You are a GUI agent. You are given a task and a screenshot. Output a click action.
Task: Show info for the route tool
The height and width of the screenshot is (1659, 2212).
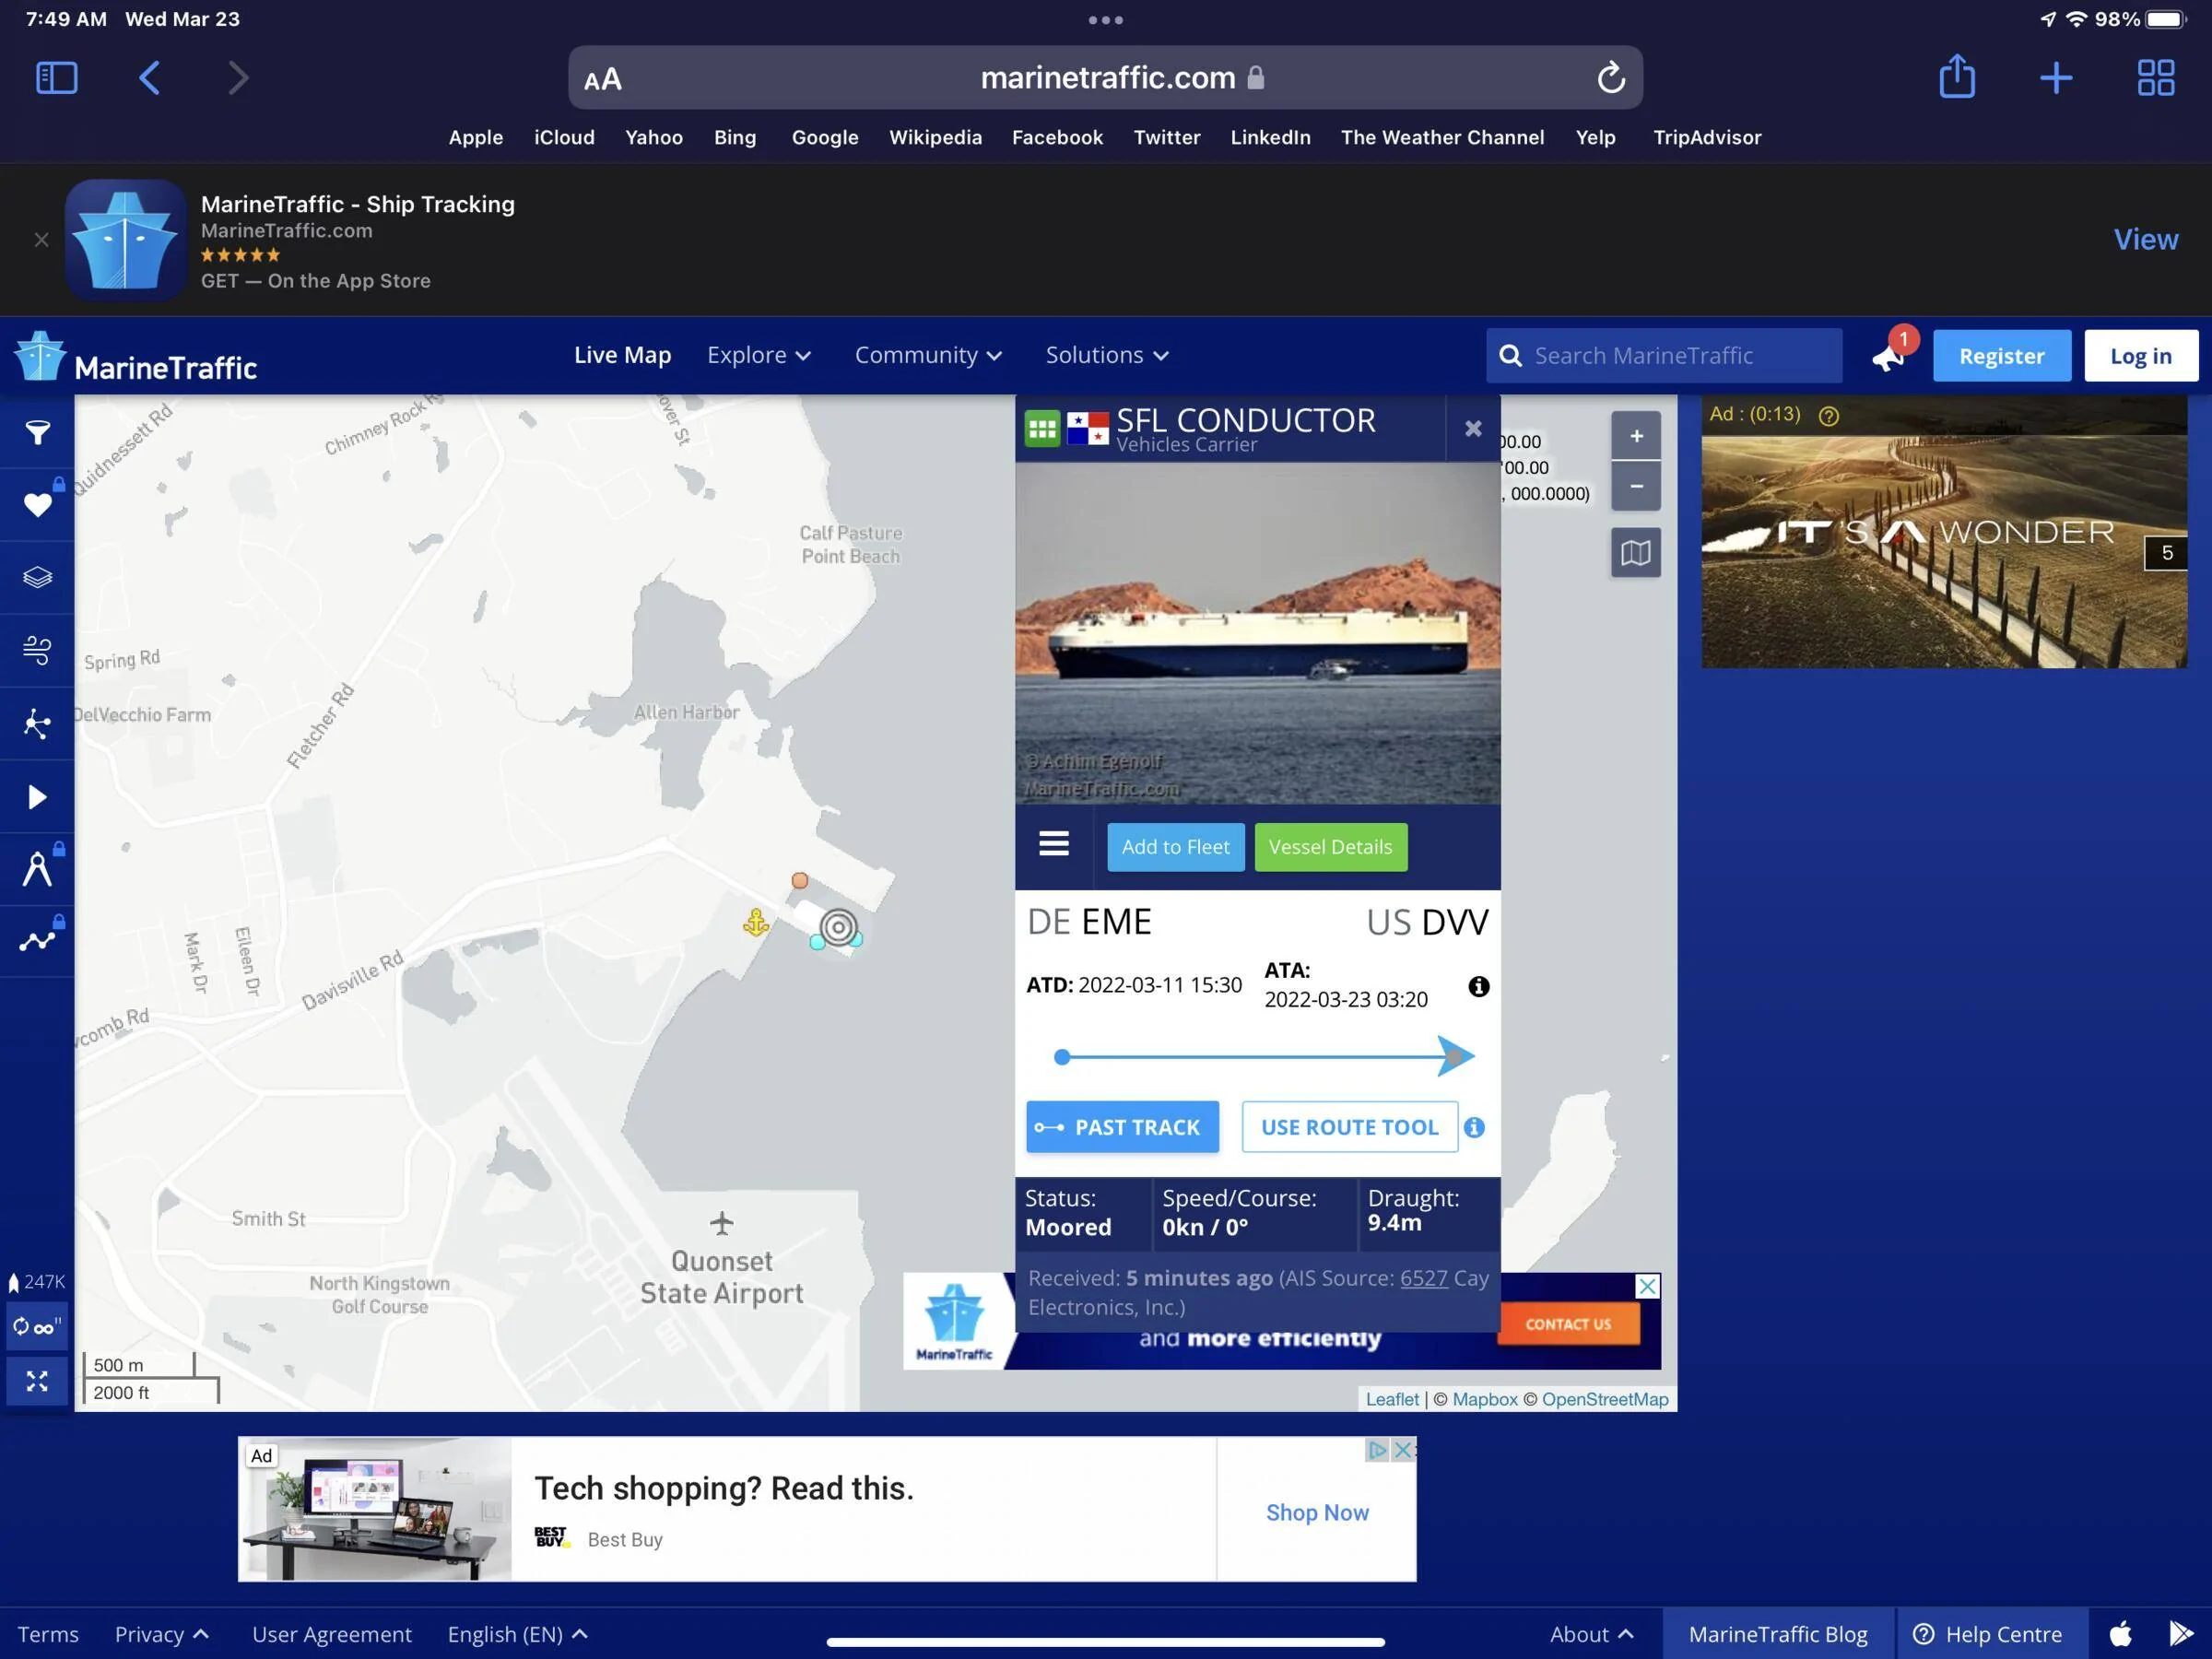(1474, 1127)
